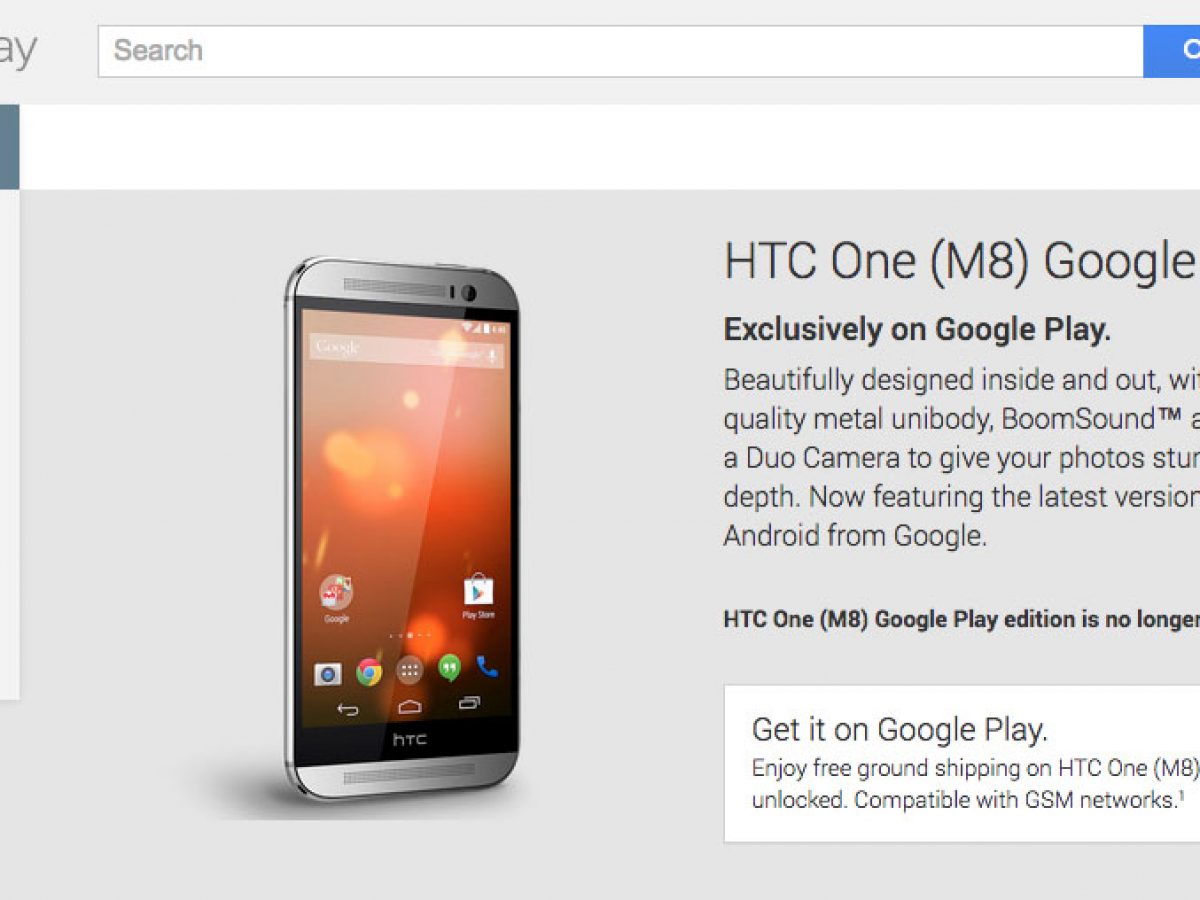Tap the Back navigation icon on phone
The image size is (1200, 900).
click(347, 710)
